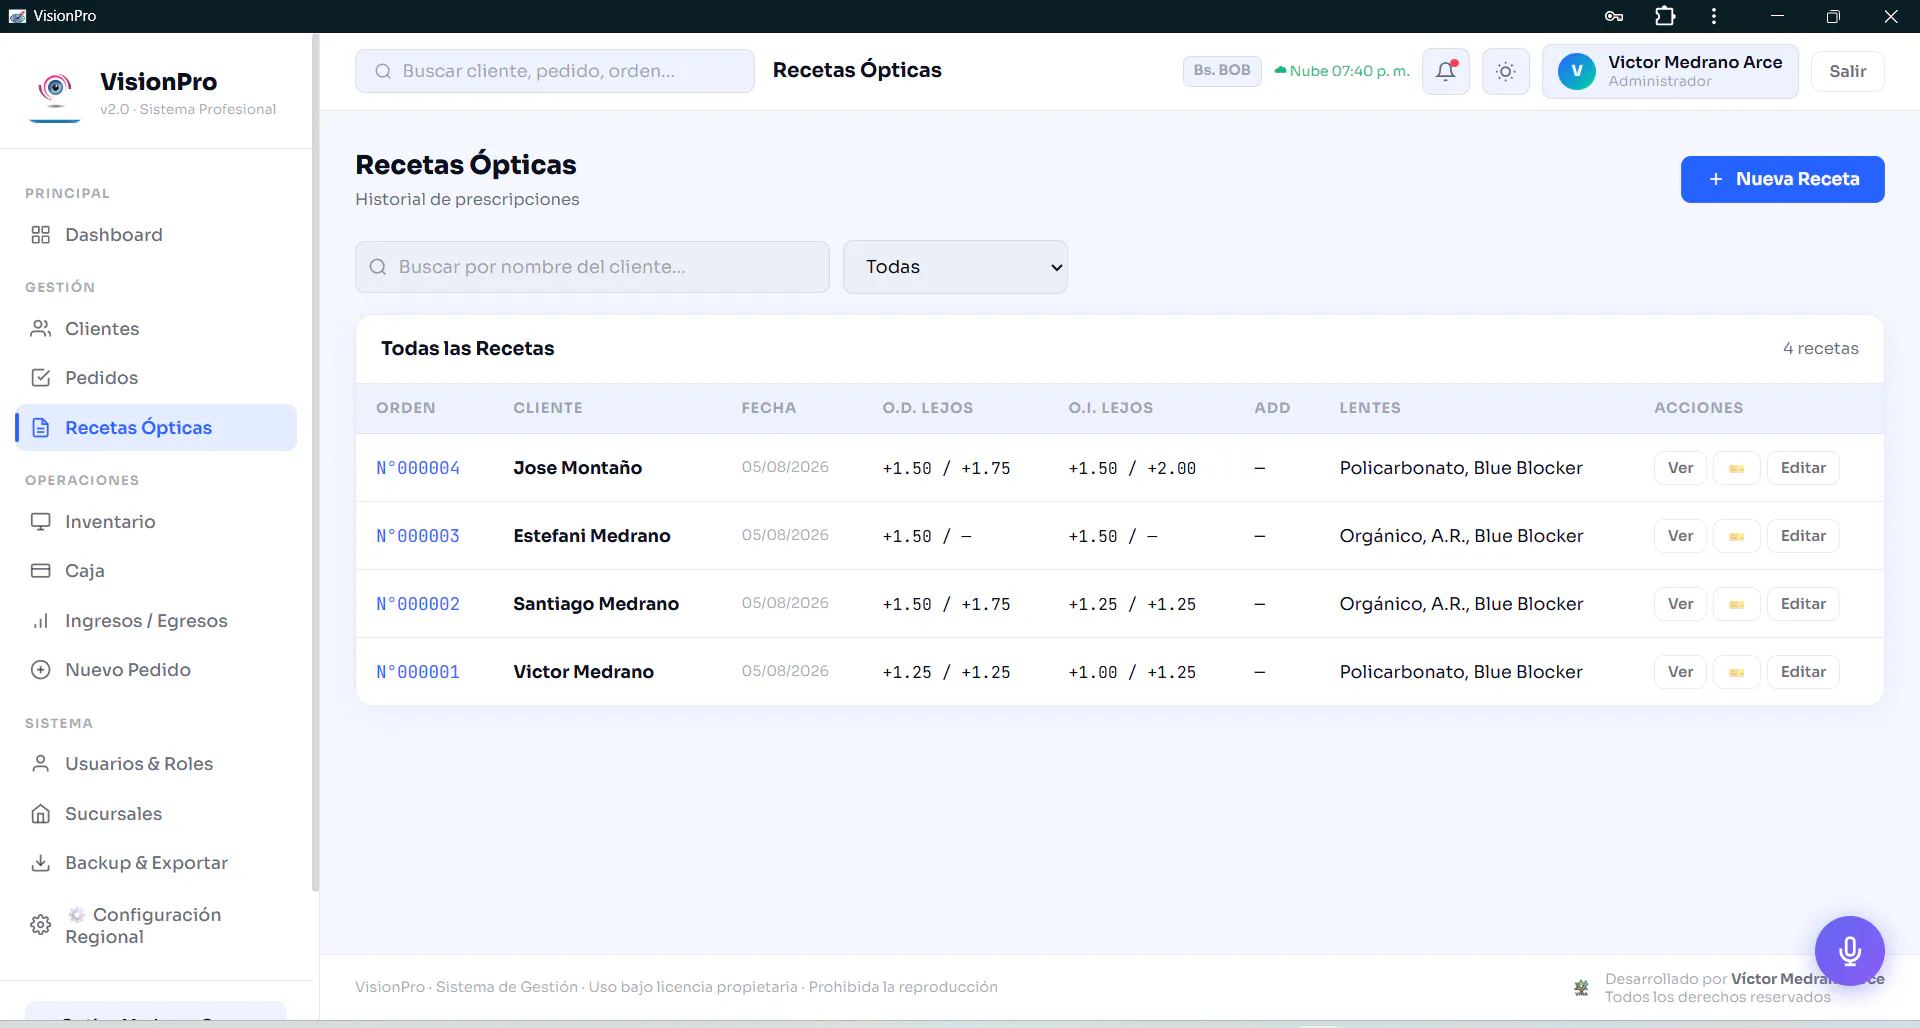
Task: Open Backup & Exportar
Action: 156,863
